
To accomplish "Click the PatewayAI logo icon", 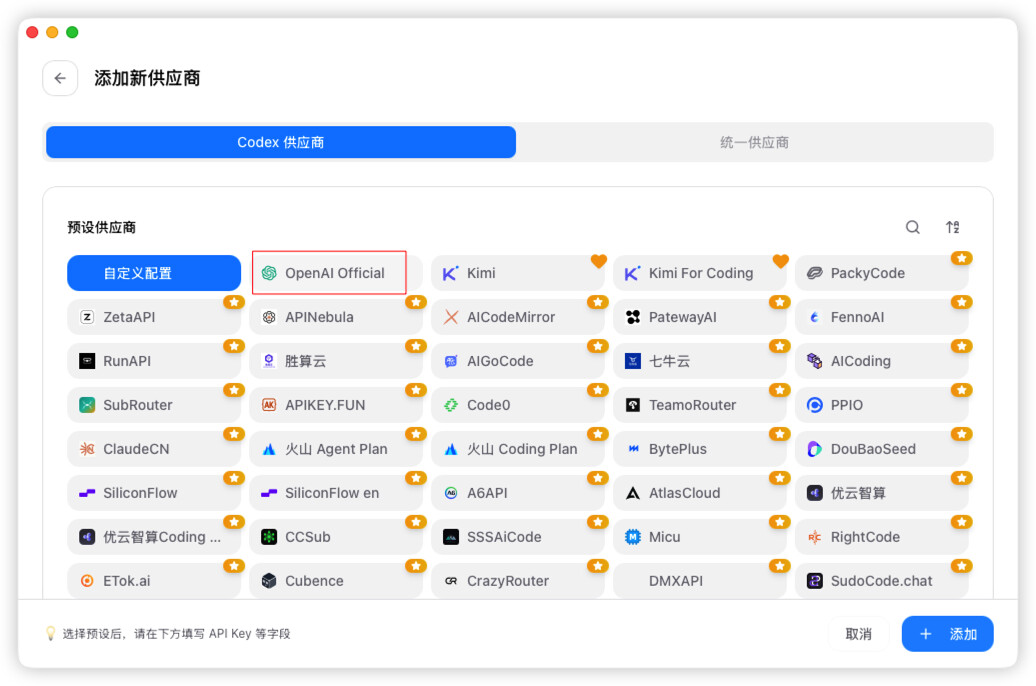I will (x=633, y=317).
